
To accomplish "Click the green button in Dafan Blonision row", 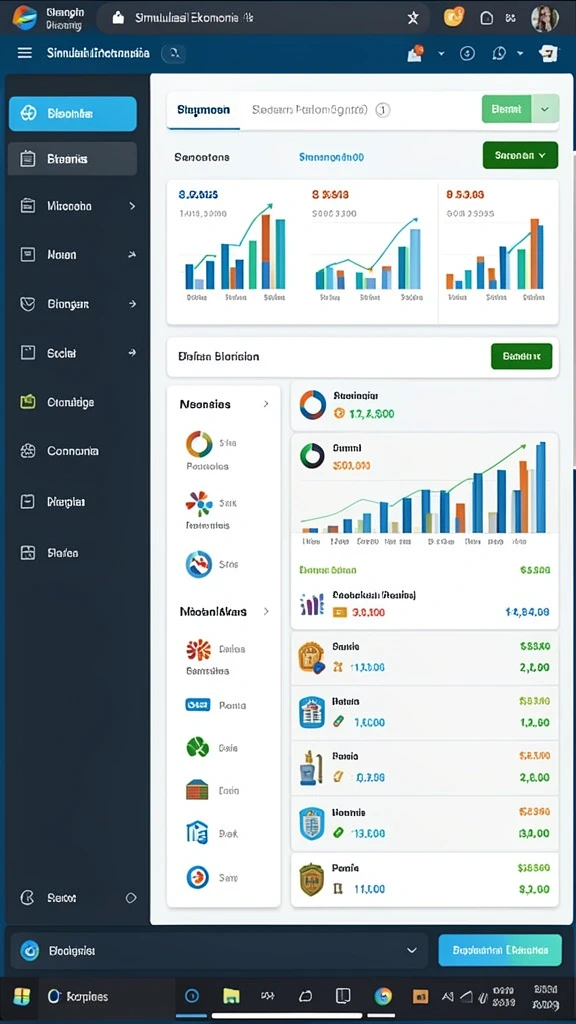I will tap(521, 357).
